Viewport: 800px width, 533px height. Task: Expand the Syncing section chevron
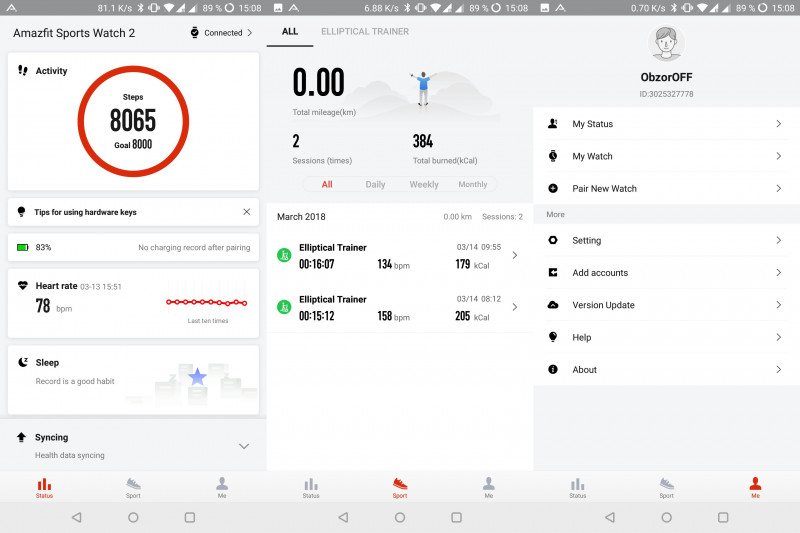tap(243, 446)
